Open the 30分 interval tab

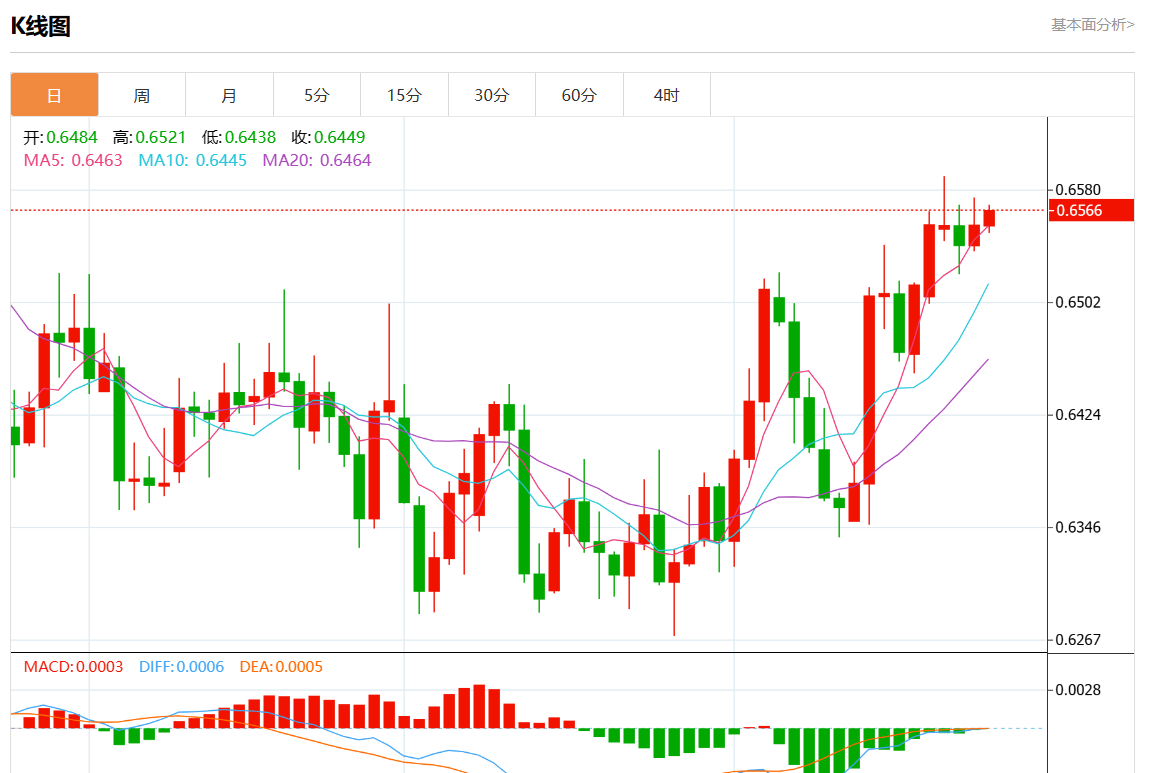492,95
